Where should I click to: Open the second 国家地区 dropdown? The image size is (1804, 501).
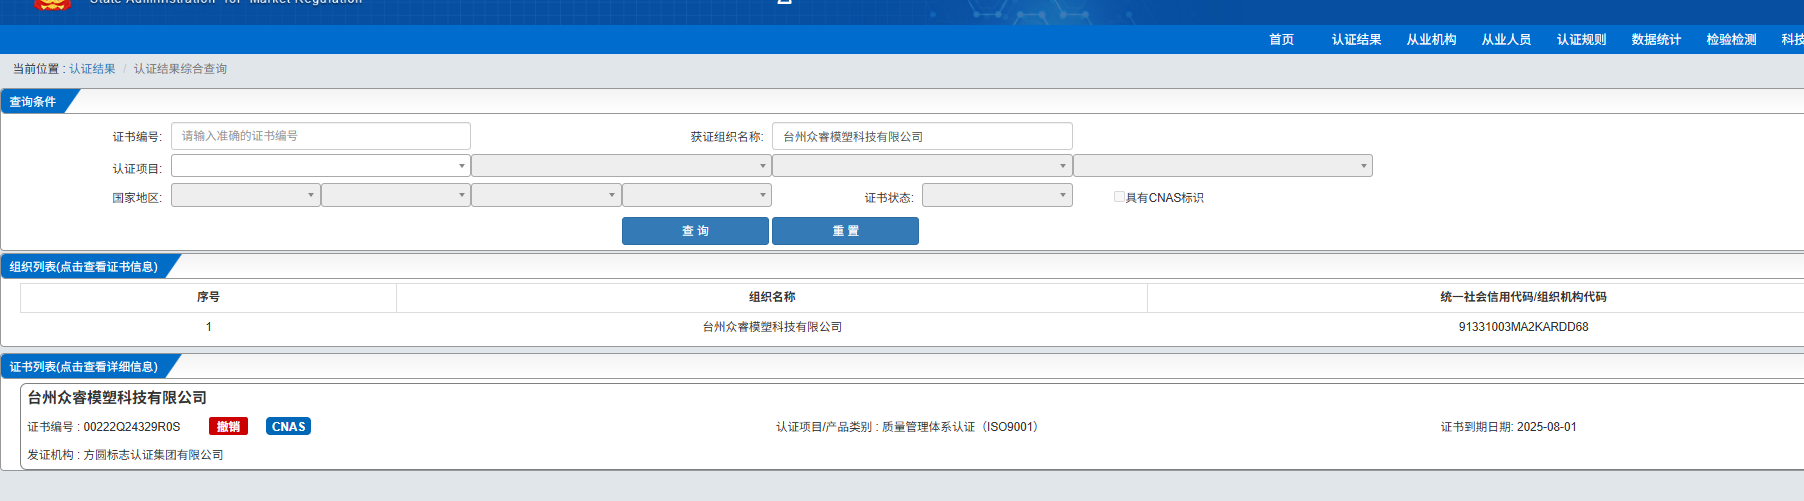(x=396, y=195)
